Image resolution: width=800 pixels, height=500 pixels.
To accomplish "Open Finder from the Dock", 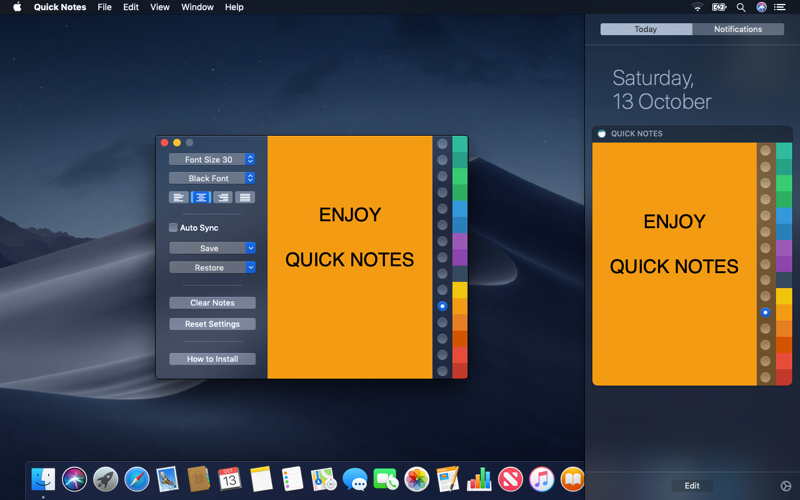I will (43, 479).
